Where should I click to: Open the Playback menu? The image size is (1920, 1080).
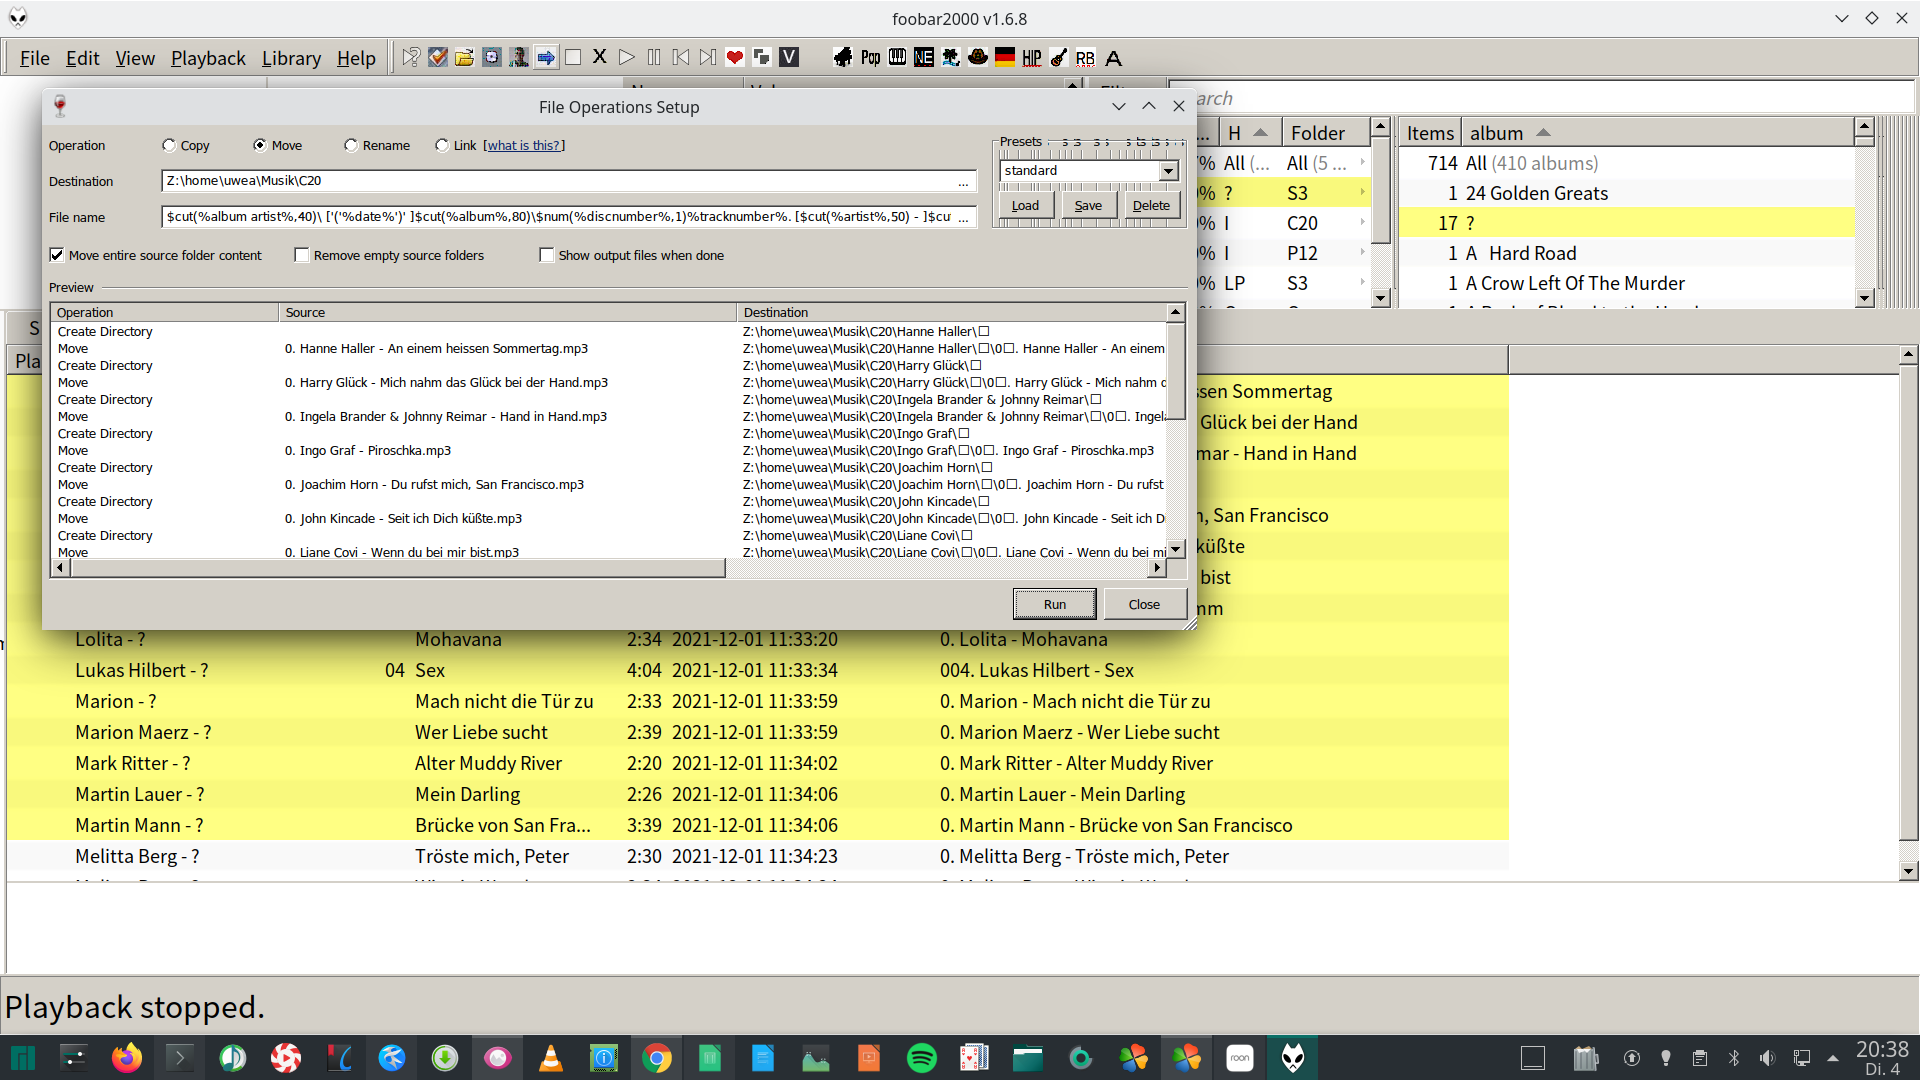[208, 58]
